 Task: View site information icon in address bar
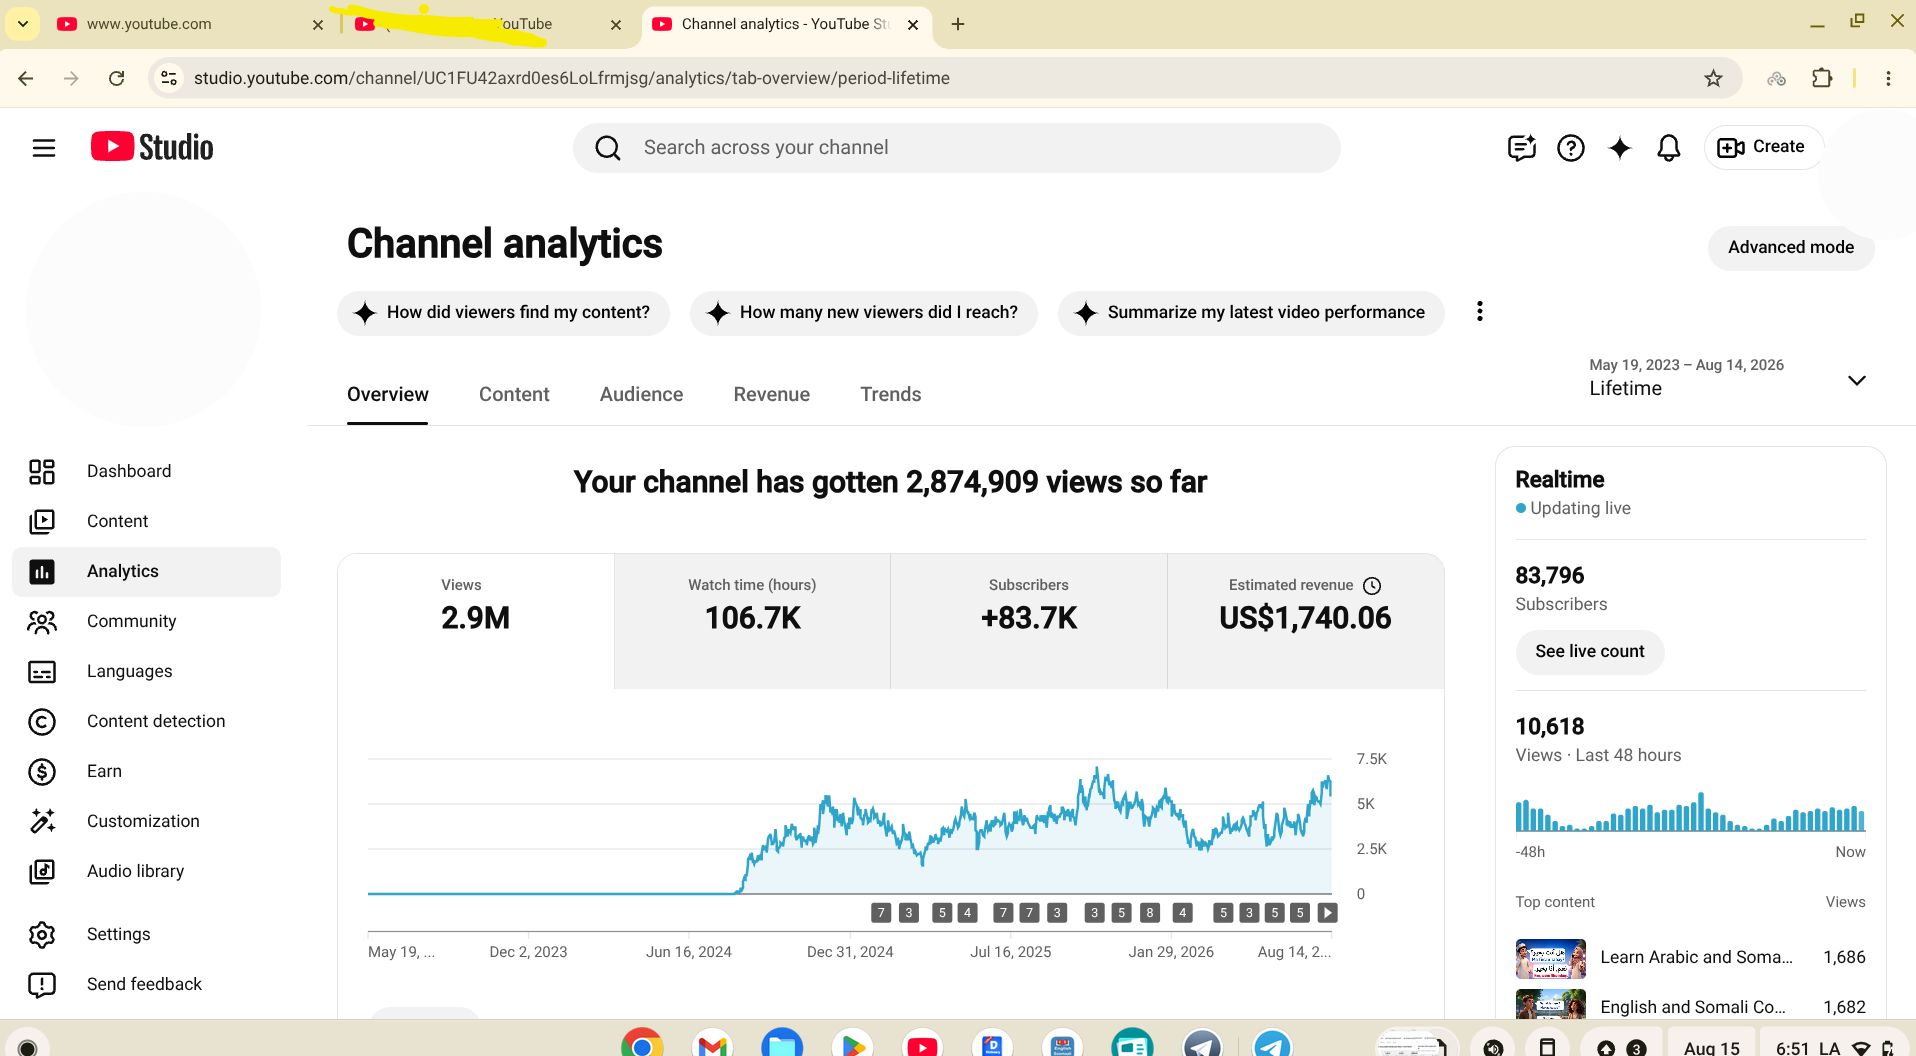click(x=169, y=78)
